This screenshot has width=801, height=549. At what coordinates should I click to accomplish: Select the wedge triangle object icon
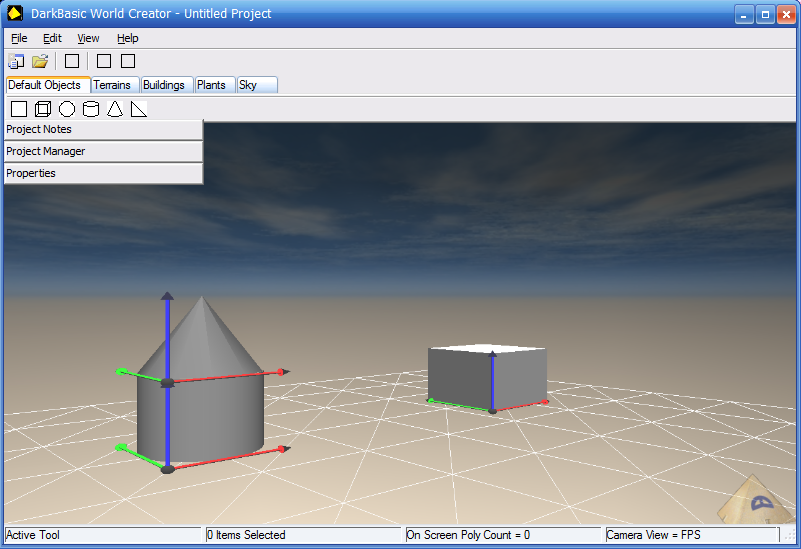[139, 109]
